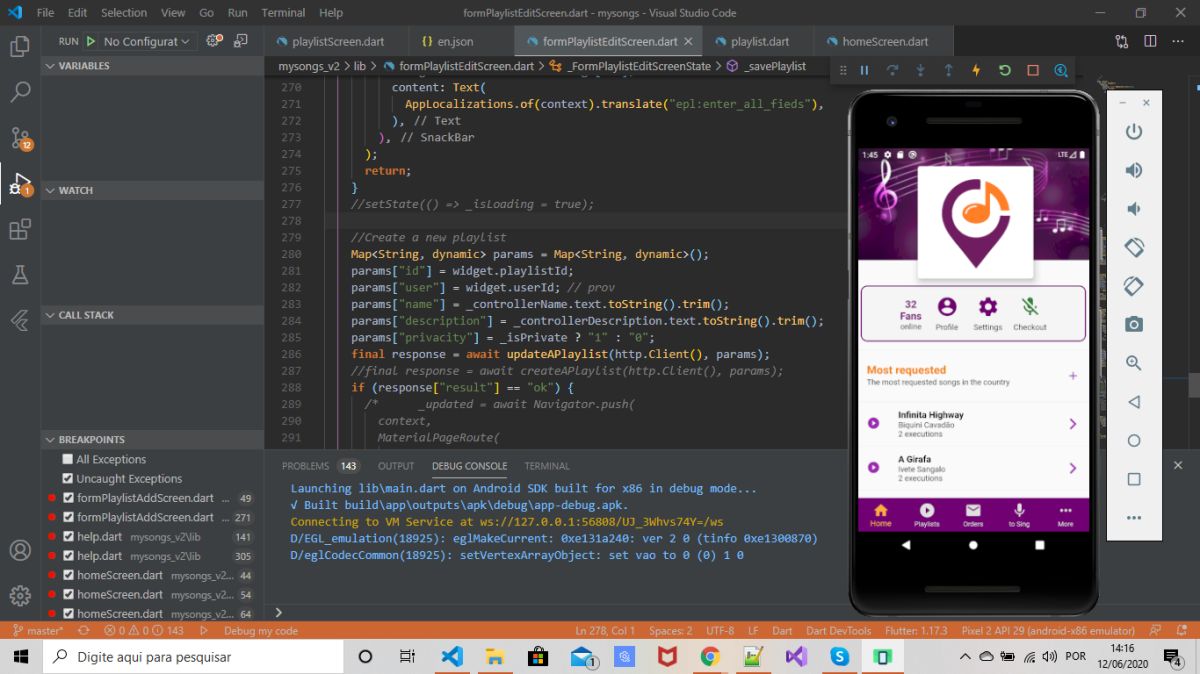Expand the debug console input chevron
1200x674 pixels.
(x=279, y=612)
